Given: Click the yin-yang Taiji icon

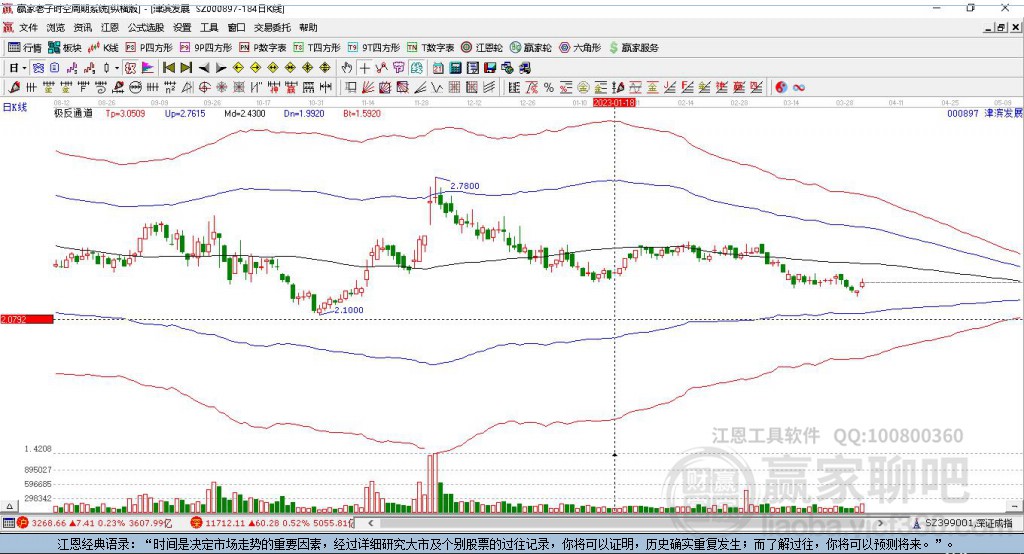Looking at the screenshot, I should [782, 87].
